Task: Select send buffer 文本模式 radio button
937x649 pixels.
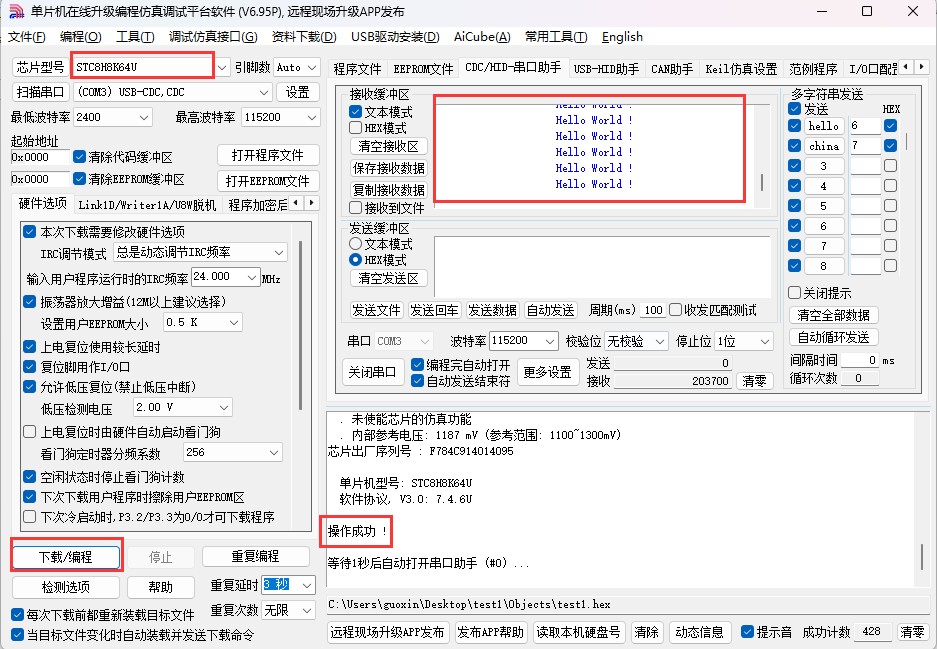Action: point(356,244)
